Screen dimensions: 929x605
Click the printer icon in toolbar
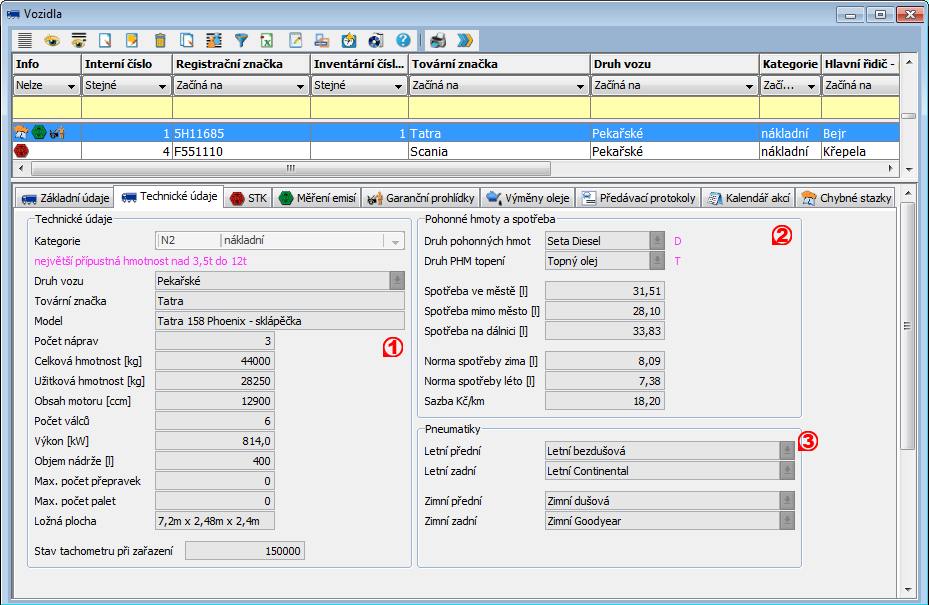(438, 41)
